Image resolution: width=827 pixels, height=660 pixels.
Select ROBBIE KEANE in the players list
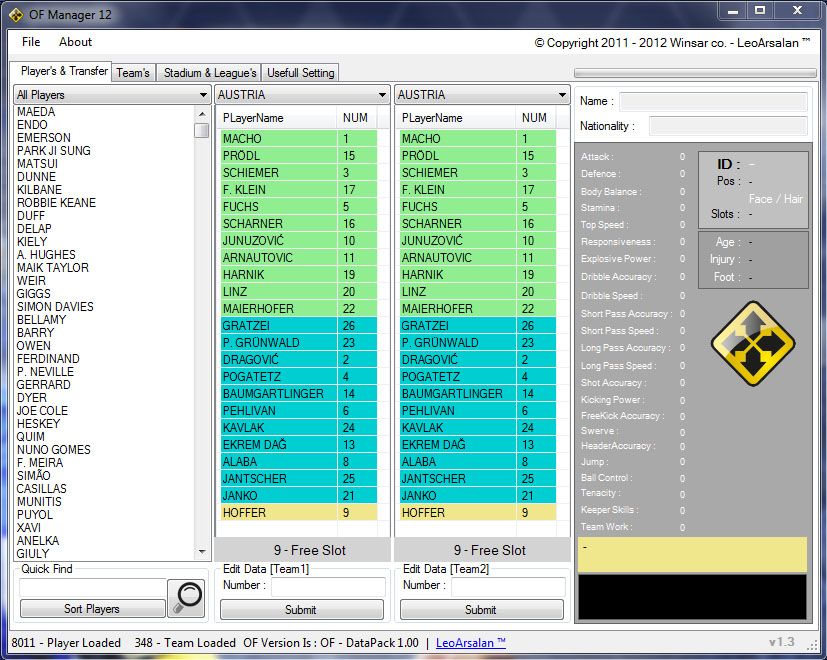point(57,203)
